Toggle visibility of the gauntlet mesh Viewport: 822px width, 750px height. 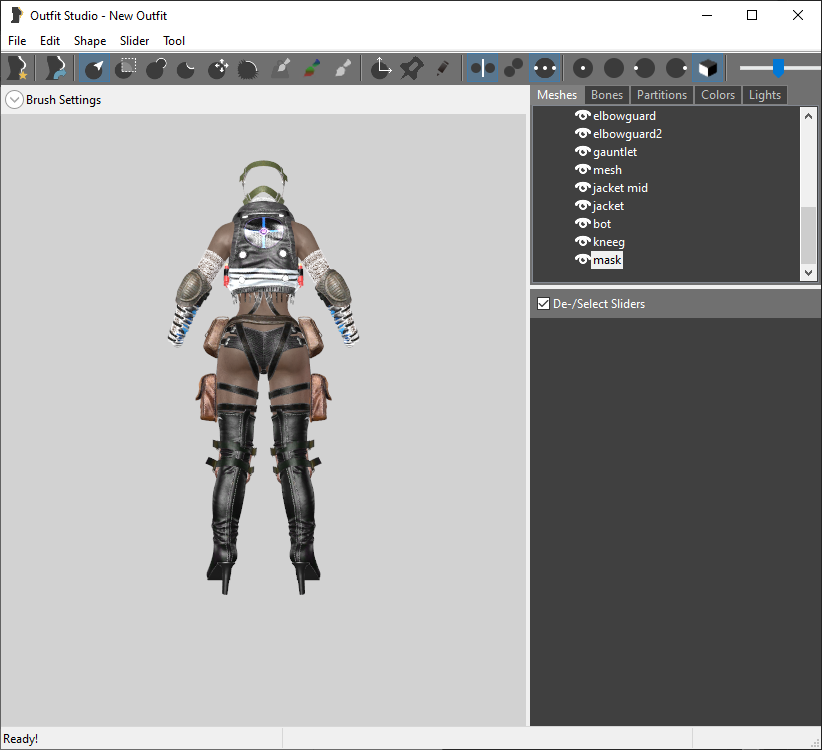[x=582, y=151]
